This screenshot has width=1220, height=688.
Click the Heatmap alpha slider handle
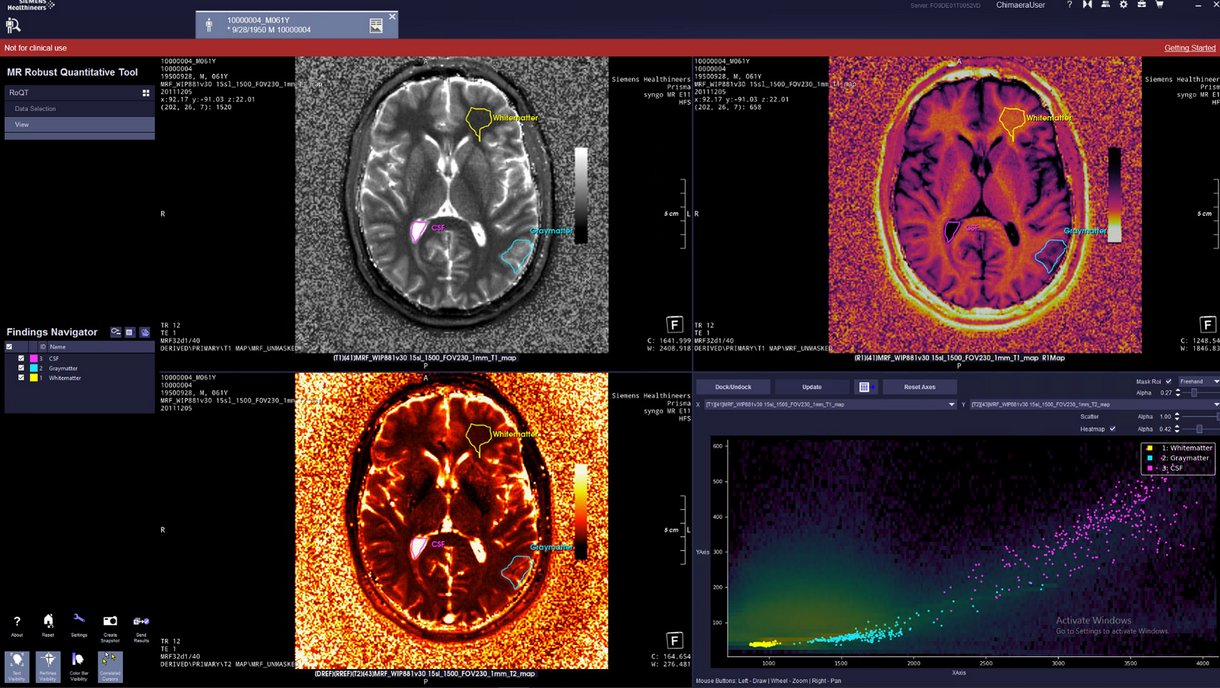(x=1199, y=429)
